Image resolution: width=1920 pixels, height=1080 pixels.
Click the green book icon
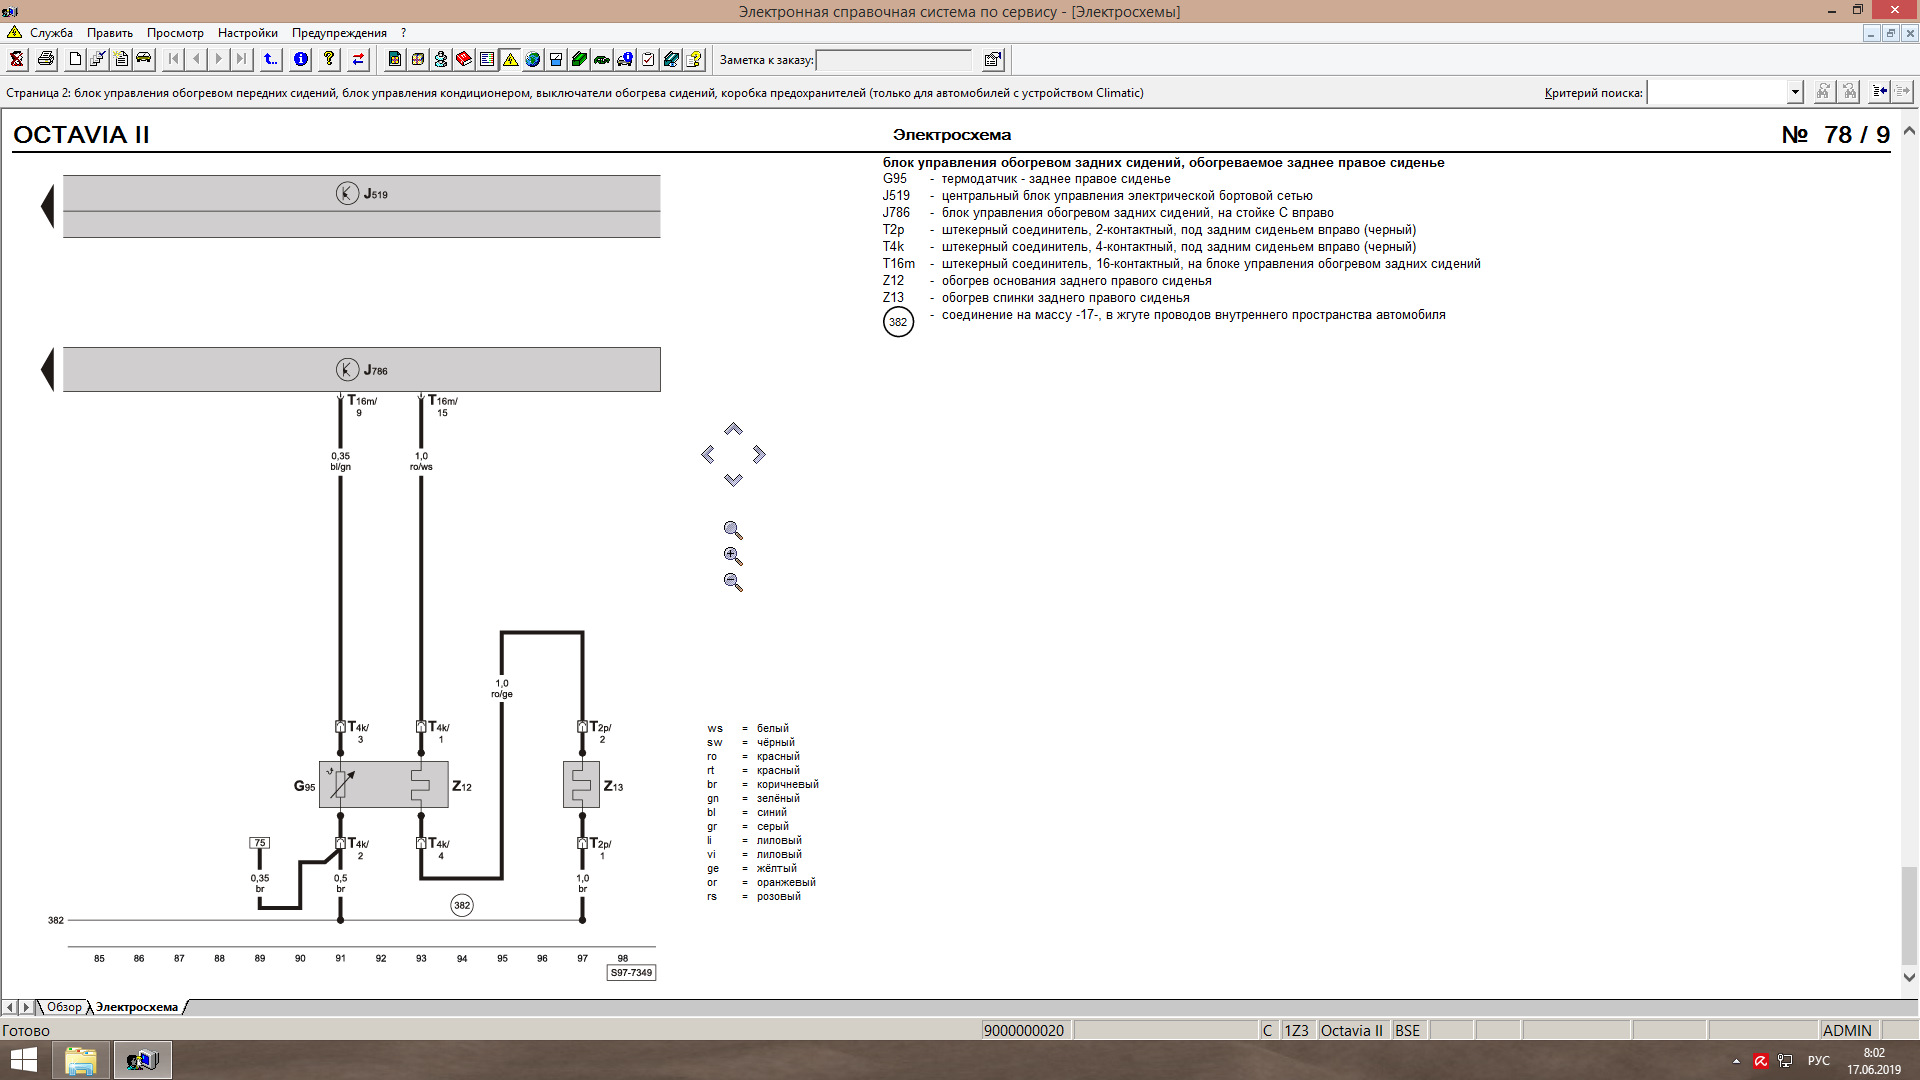(579, 59)
